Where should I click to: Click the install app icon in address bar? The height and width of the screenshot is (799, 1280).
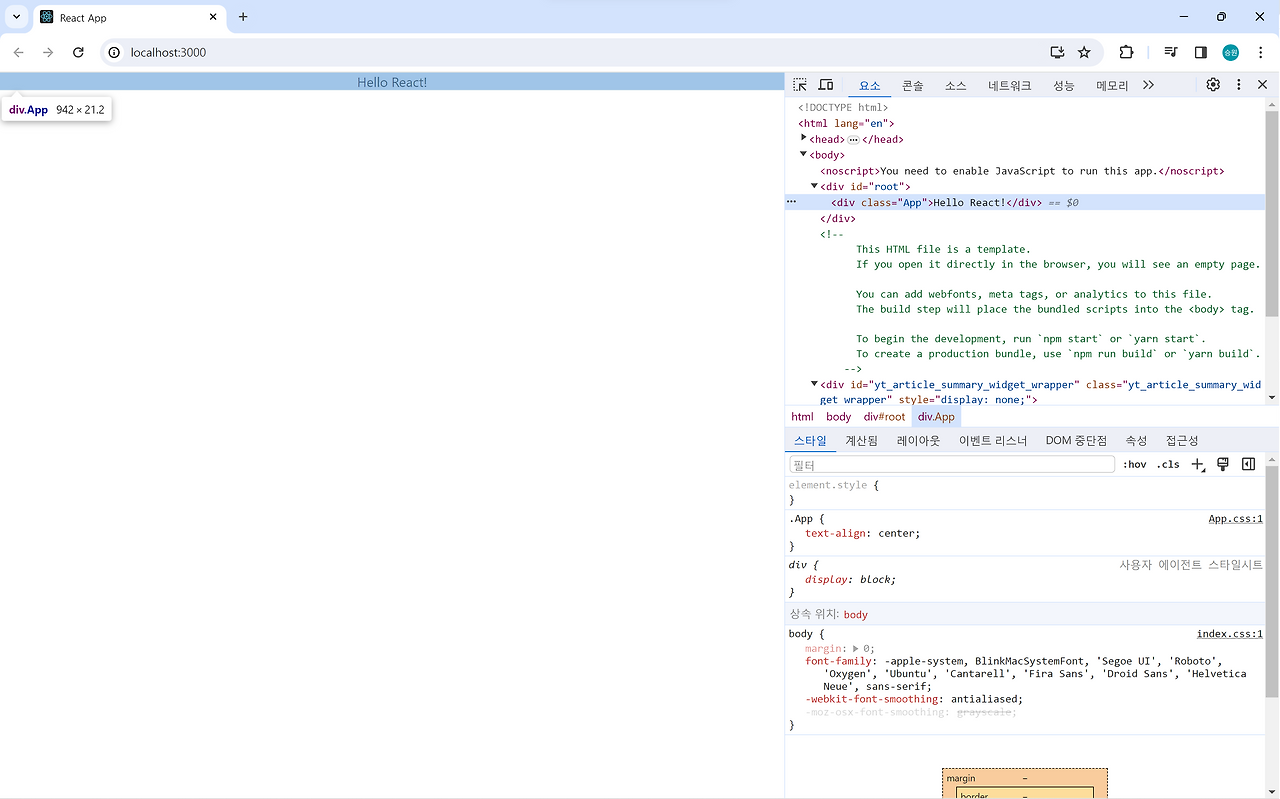1057,52
